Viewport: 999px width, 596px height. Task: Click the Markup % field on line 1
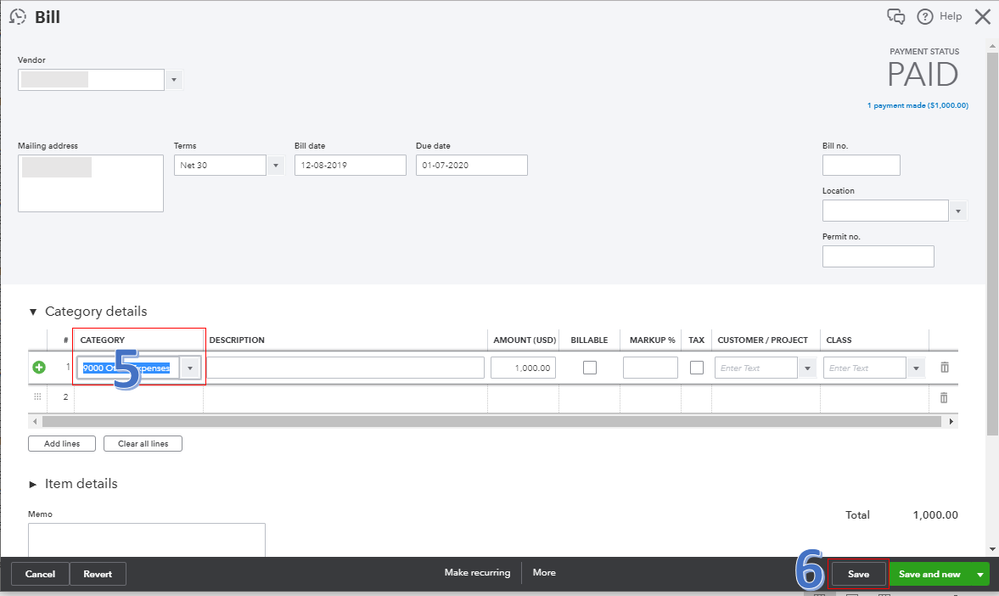[650, 368]
